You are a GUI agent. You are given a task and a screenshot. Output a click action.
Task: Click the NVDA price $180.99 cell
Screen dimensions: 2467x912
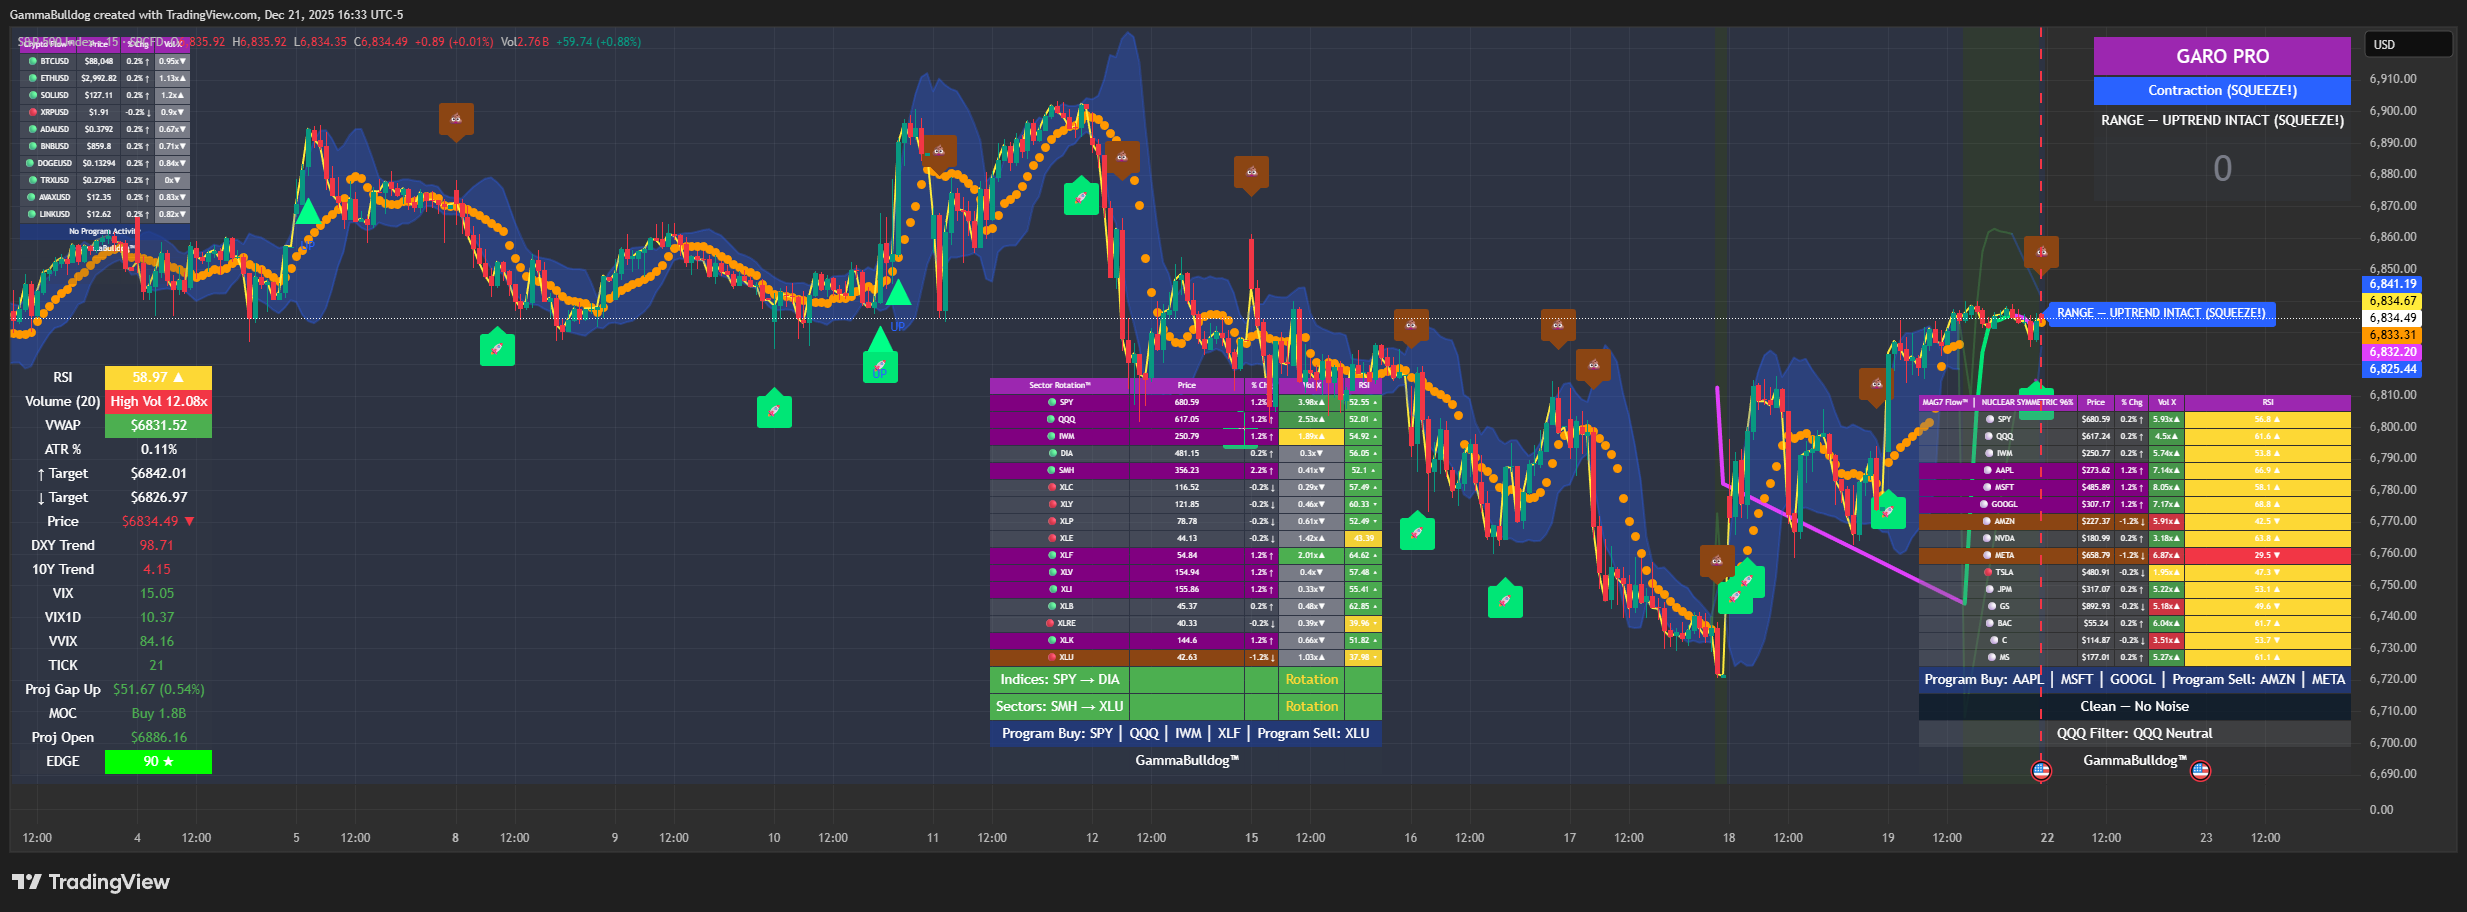click(2096, 538)
